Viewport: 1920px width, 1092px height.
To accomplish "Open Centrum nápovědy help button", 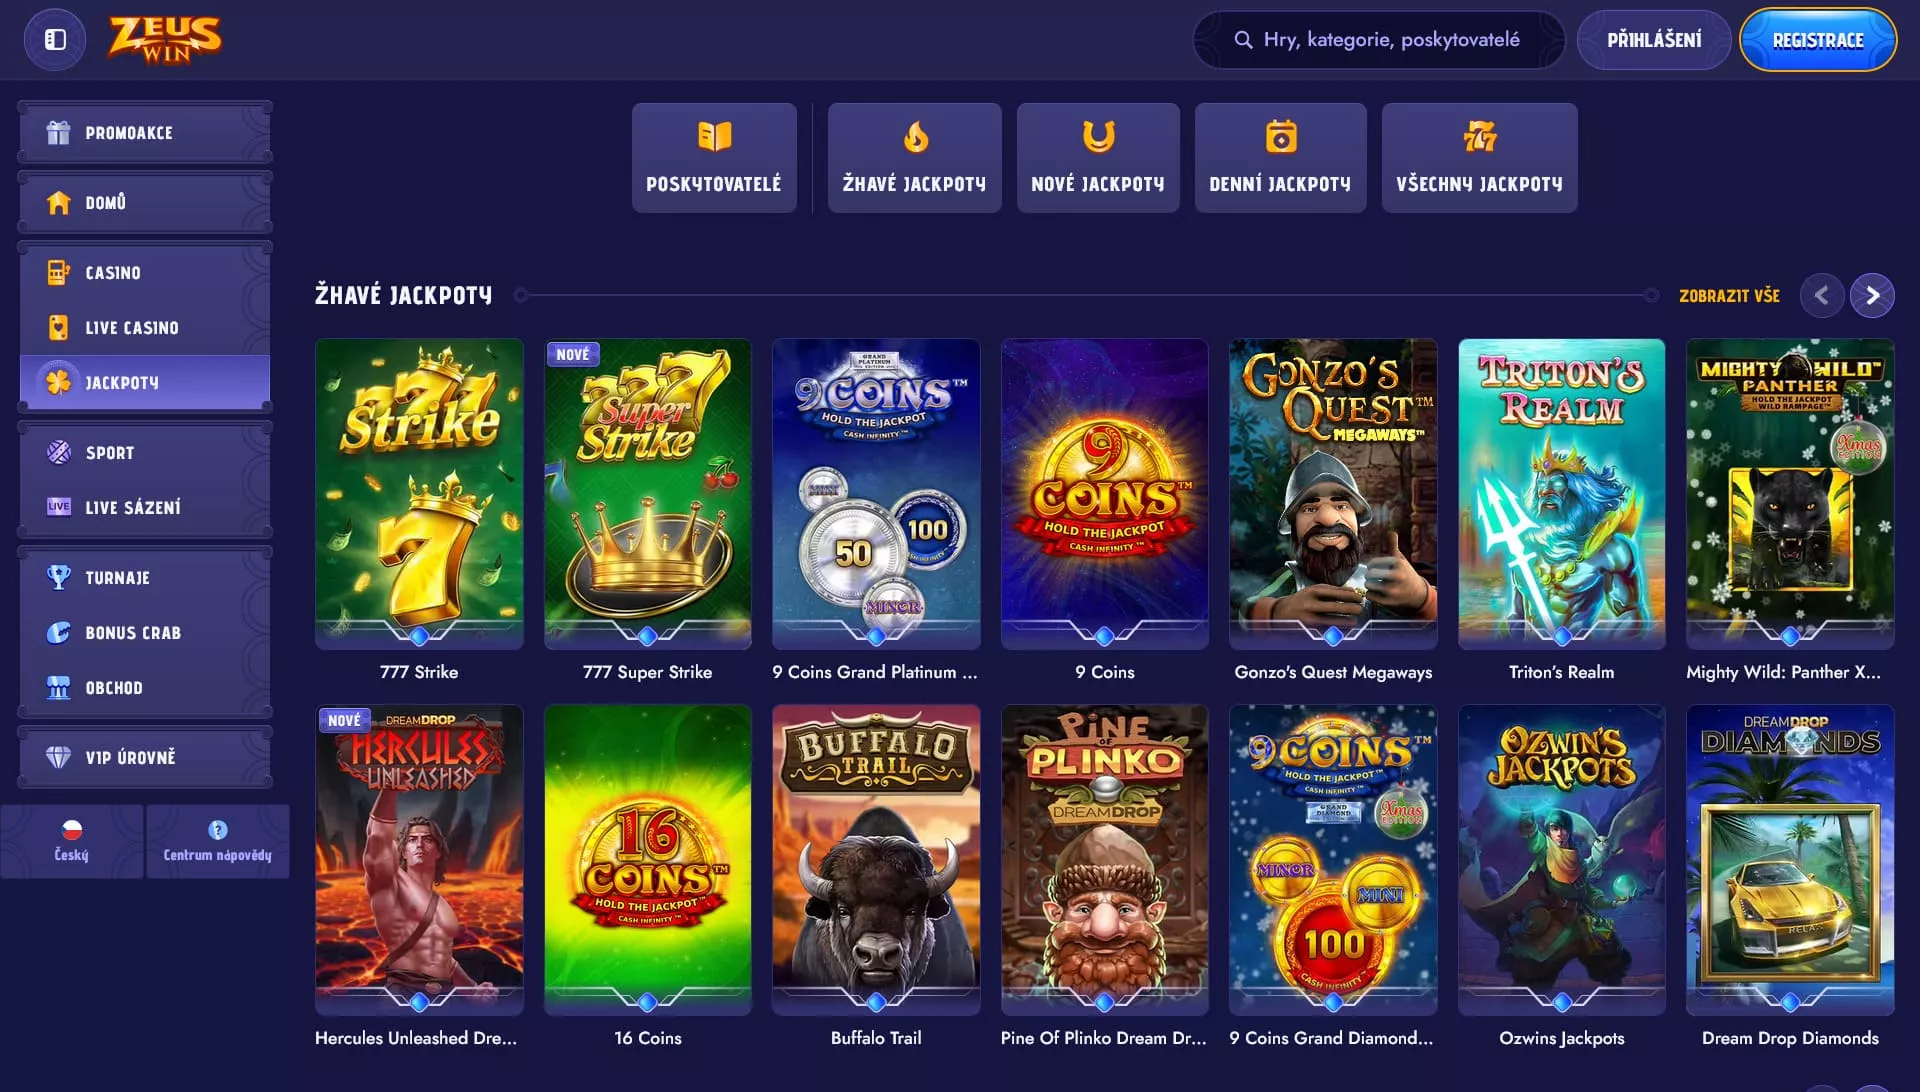I will click(x=218, y=841).
